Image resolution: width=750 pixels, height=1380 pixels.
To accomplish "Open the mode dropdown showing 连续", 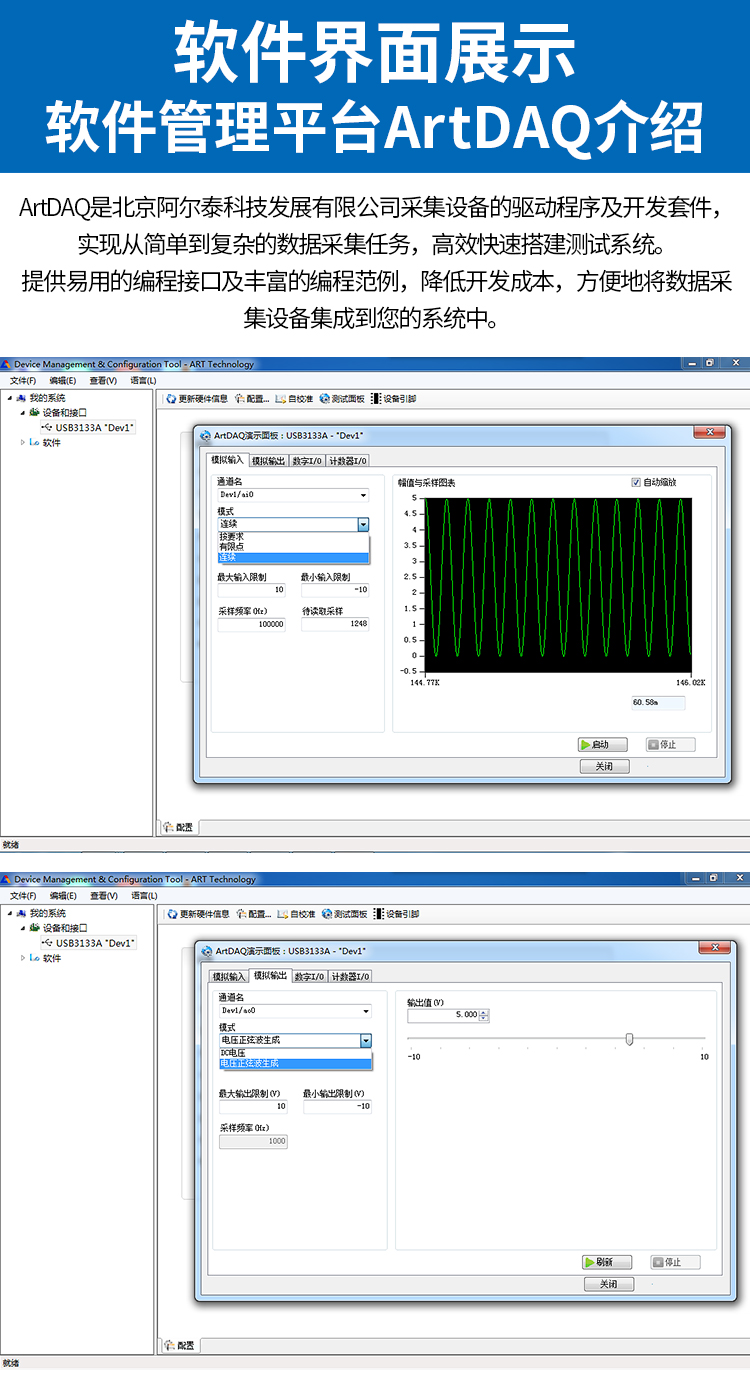I will pos(363,524).
